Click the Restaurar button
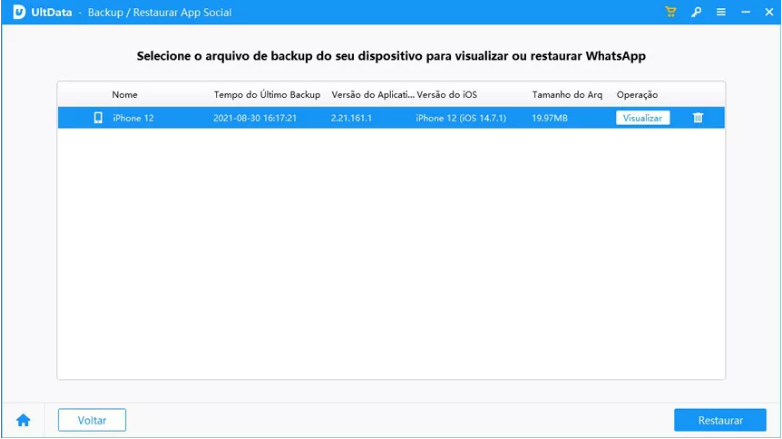This screenshot has width=782, height=439. pyautogui.click(x=720, y=420)
